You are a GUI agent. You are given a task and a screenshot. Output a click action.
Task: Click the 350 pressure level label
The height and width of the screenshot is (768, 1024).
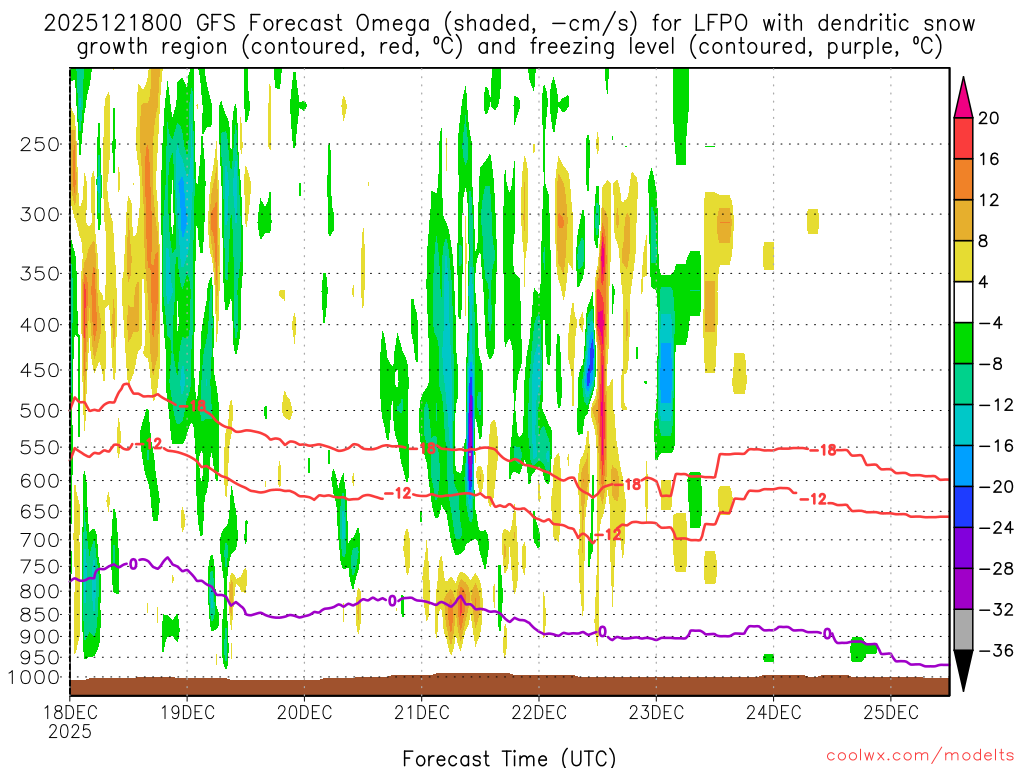40,274
